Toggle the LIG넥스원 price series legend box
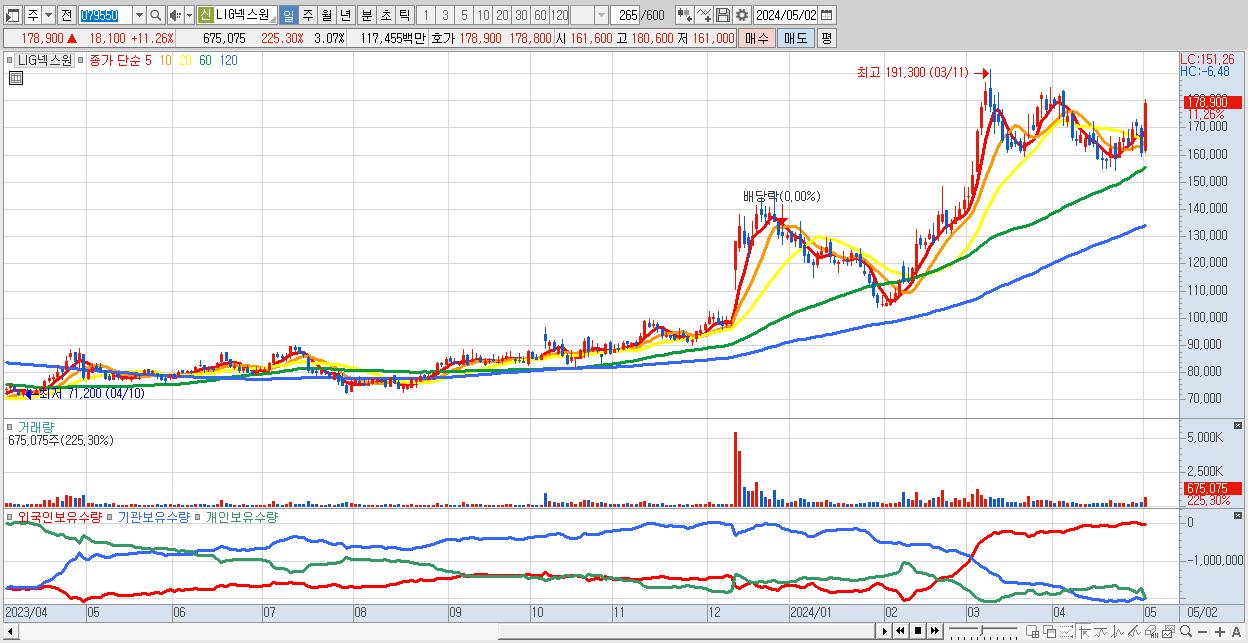The image size is (1248, 643). 10,60
